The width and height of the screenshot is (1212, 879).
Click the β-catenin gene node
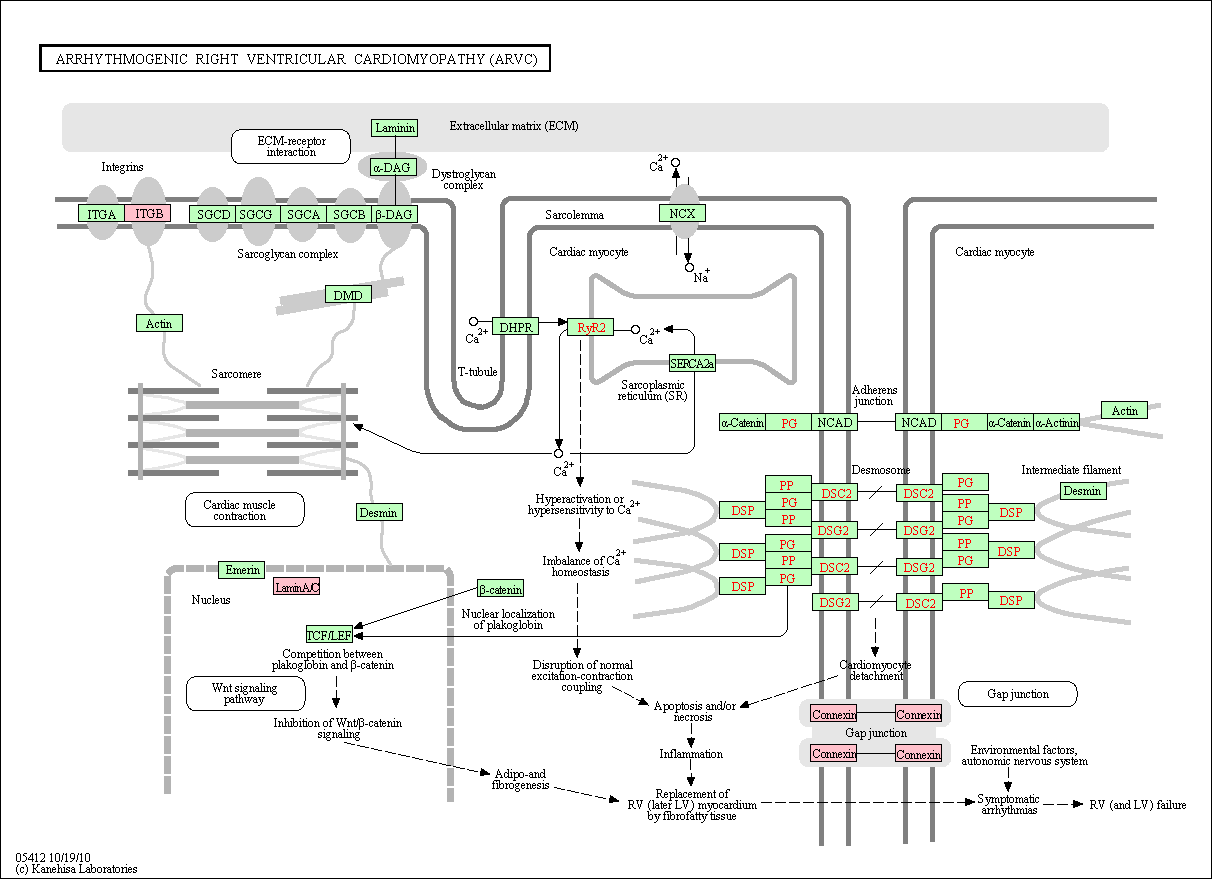pos(500,589)
